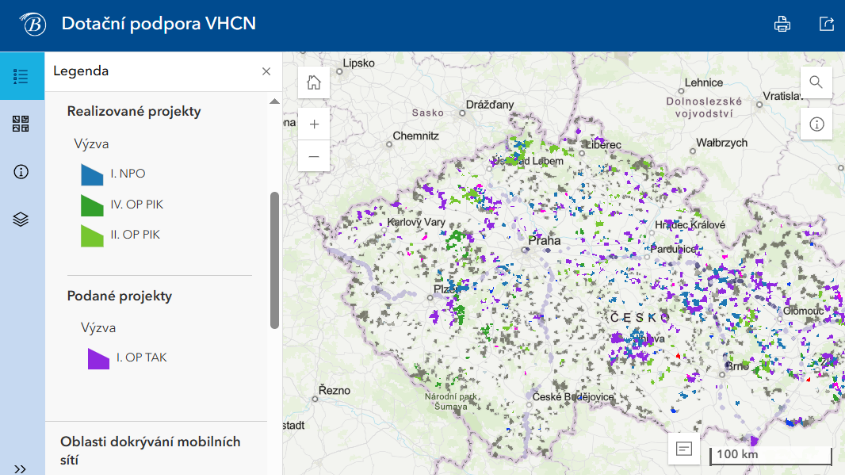
Task: Click the Bentley logo in the header
Action: [x=32, y=24]
